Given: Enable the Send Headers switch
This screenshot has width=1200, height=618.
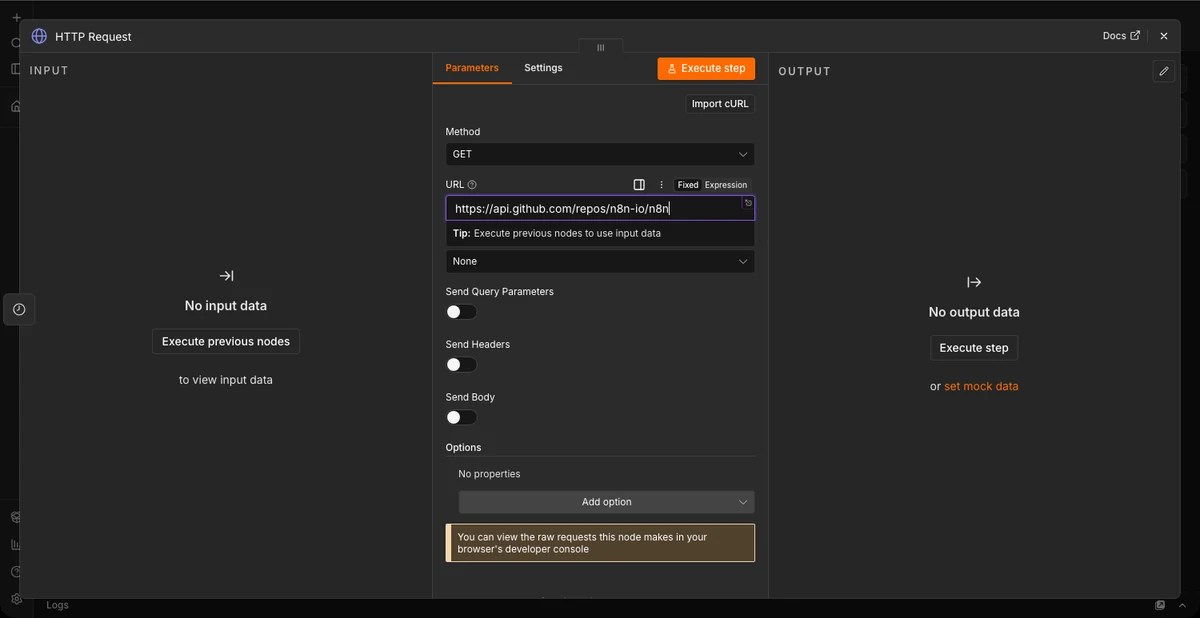Looking at the screenshot, I should 461,365.
